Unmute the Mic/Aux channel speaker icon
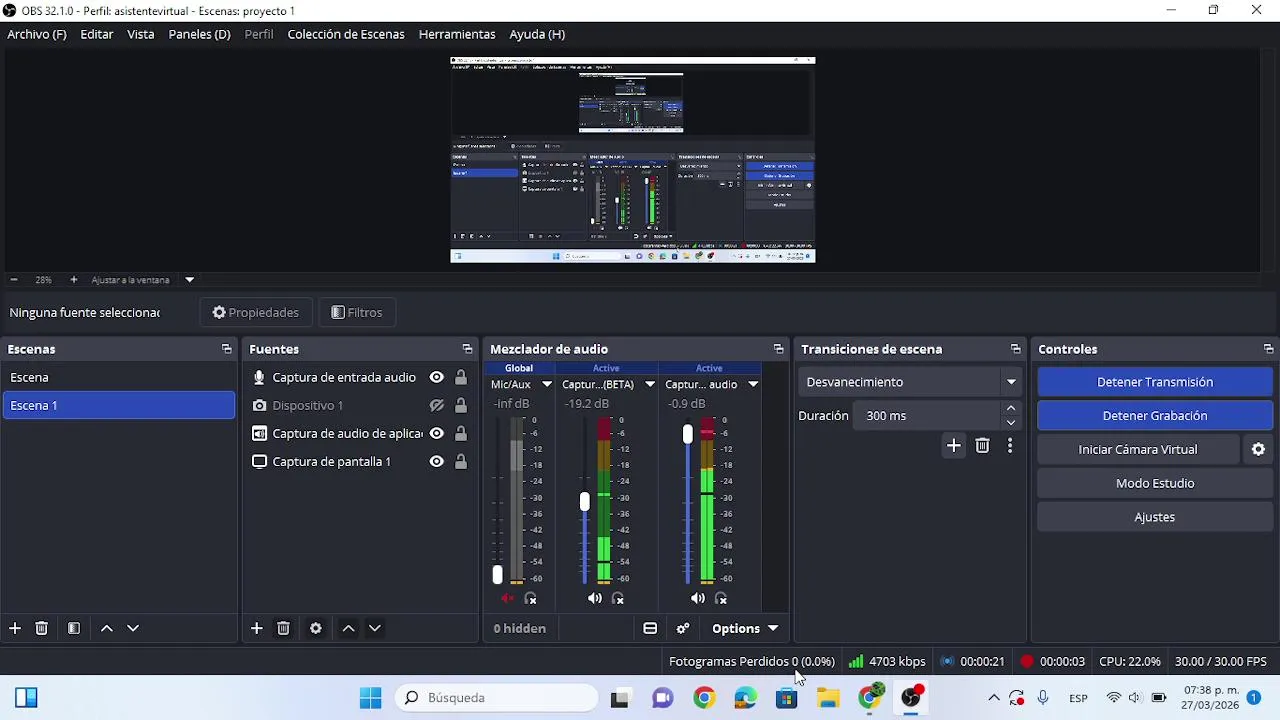Image resolution: width=1280 pixels, height=720 pixels. click(507, 598)
